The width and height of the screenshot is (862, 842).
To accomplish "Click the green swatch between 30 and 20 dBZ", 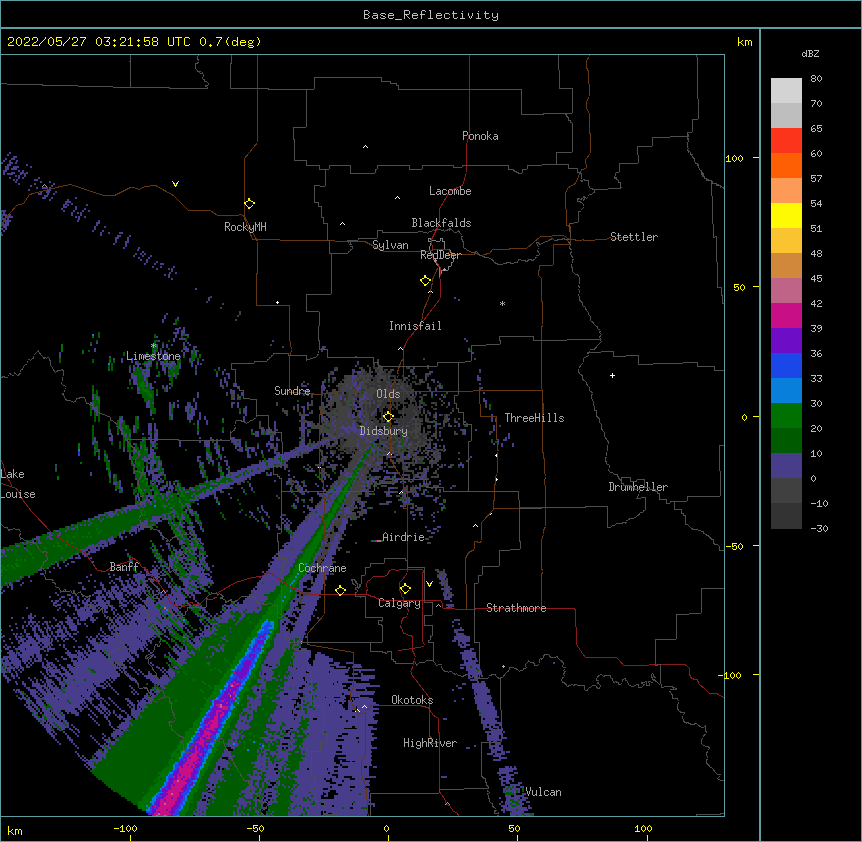I will [786, 416].
